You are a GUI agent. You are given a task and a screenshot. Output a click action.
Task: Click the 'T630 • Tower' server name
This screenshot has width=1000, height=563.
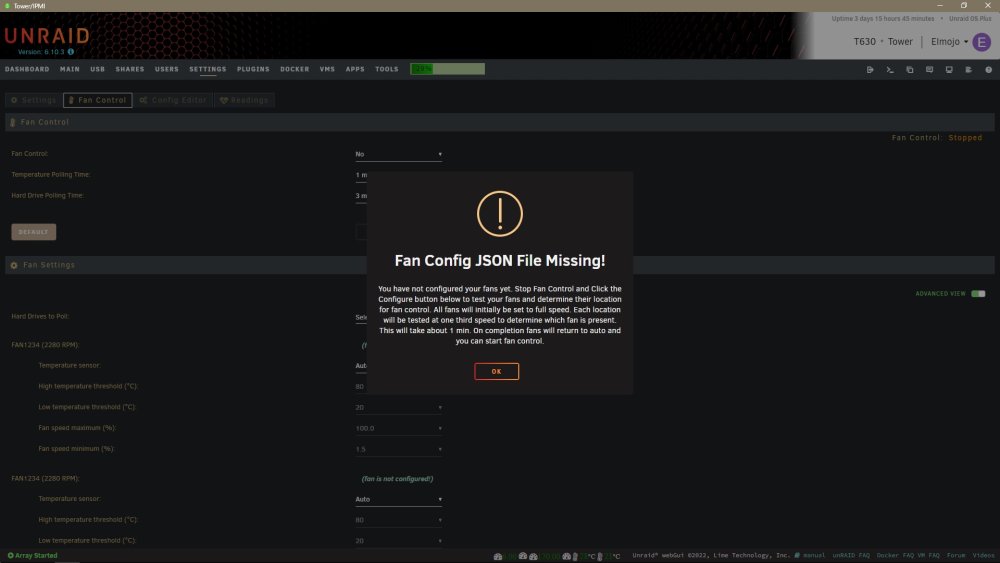coord(883,41)
